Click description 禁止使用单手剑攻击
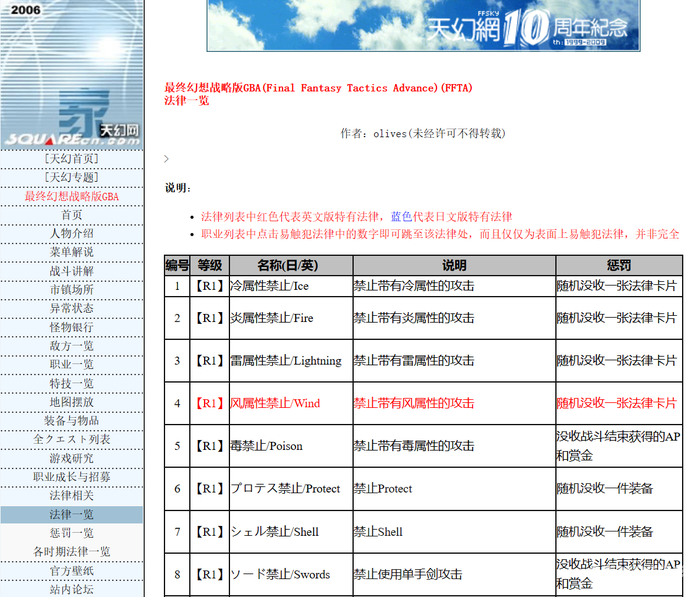 408,574
